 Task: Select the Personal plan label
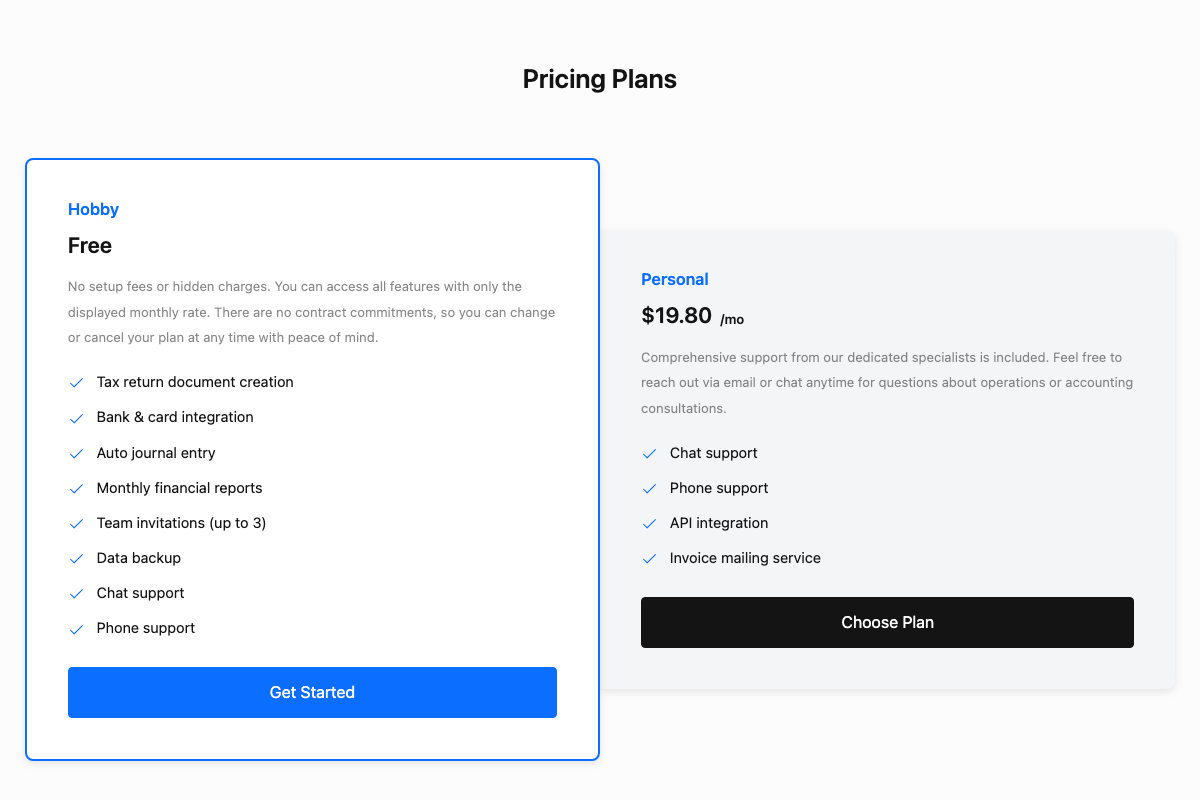click(x=675, y=279)
